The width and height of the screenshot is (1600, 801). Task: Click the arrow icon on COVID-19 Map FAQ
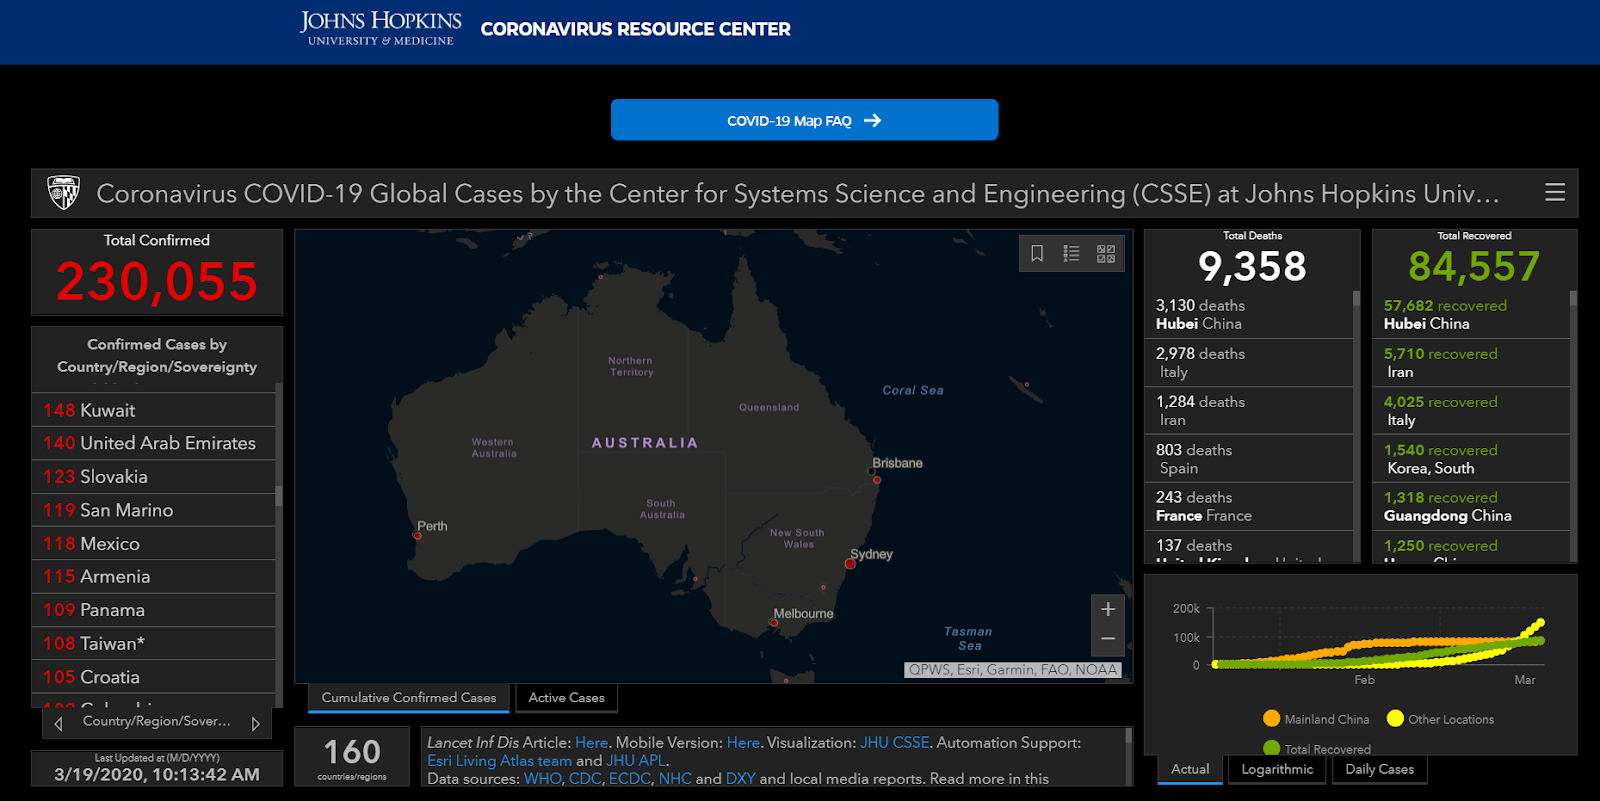point(873,120)
